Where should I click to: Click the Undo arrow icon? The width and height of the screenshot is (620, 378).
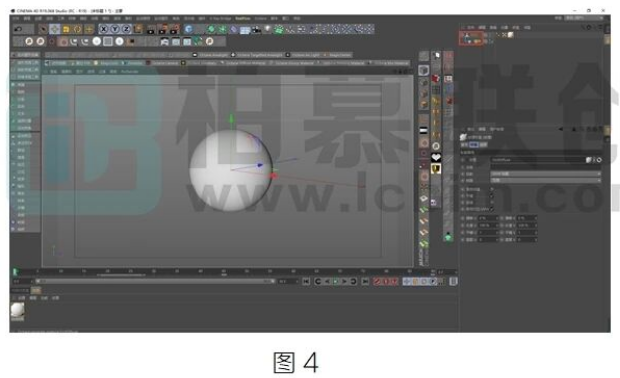point(18,29)
